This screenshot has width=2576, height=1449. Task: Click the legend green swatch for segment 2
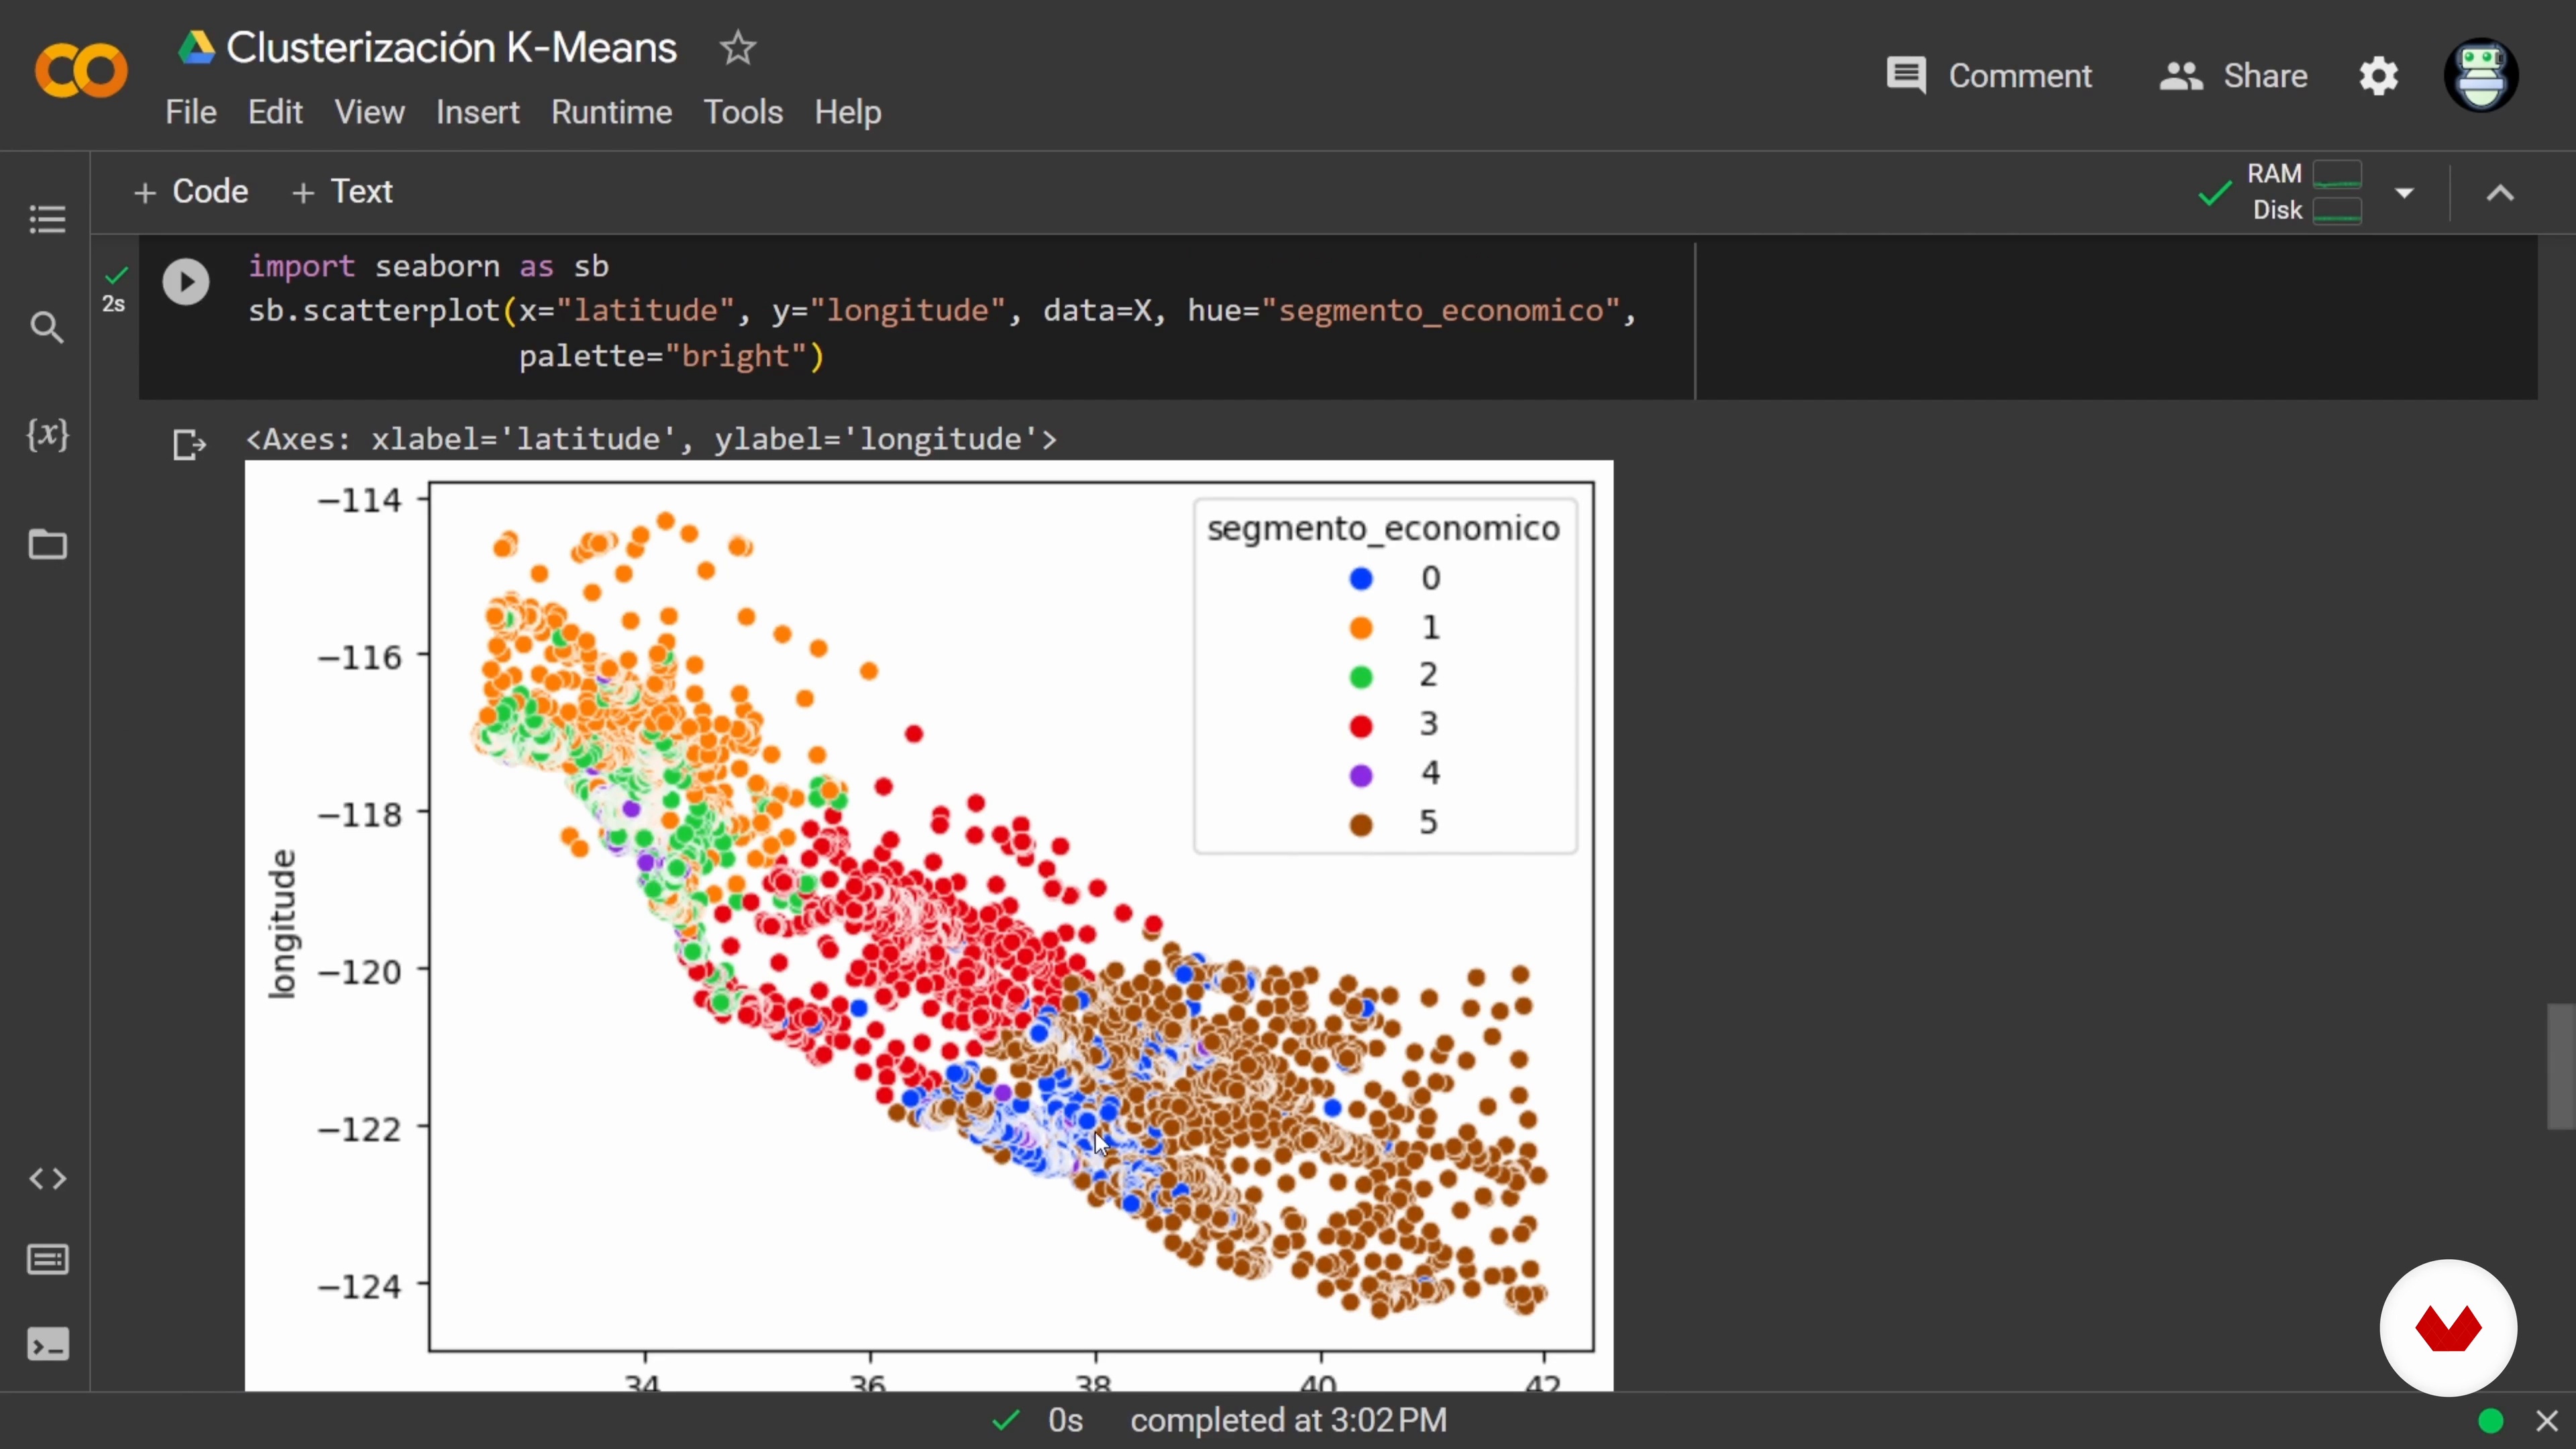pos(1361,677)
